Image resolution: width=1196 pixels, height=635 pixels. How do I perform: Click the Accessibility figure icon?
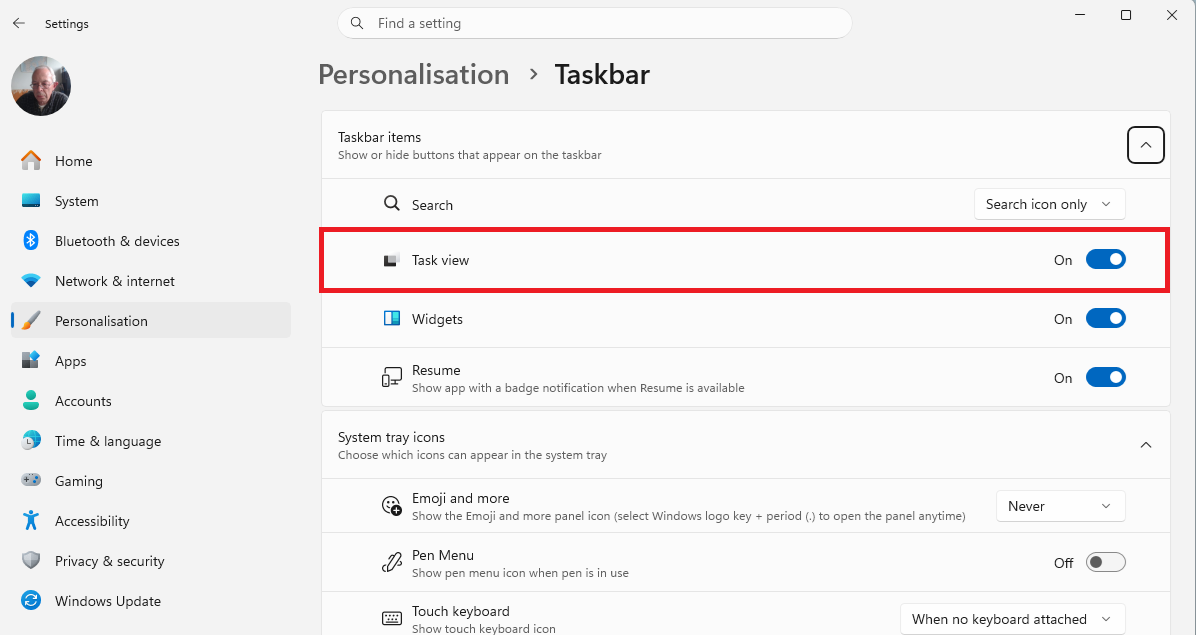click(31, 521)
